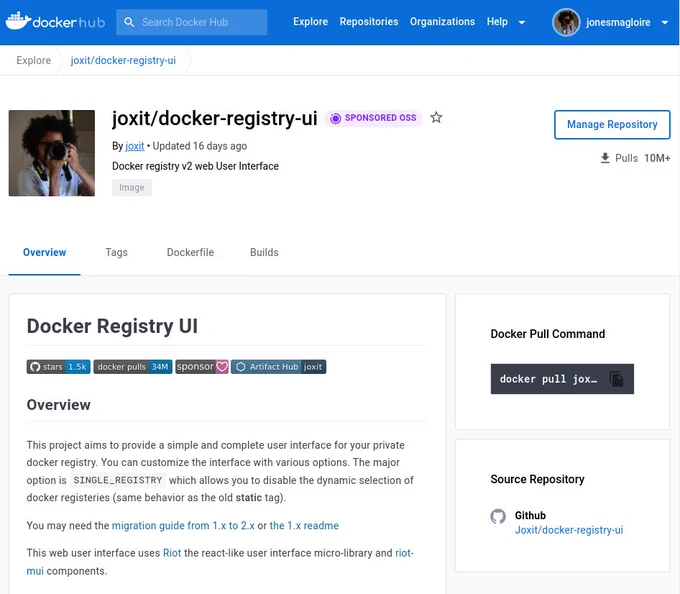Viewport: 680px width, 594px height.
Task: Click the Docker Pull Command heading
Action: tap(548, 334)
